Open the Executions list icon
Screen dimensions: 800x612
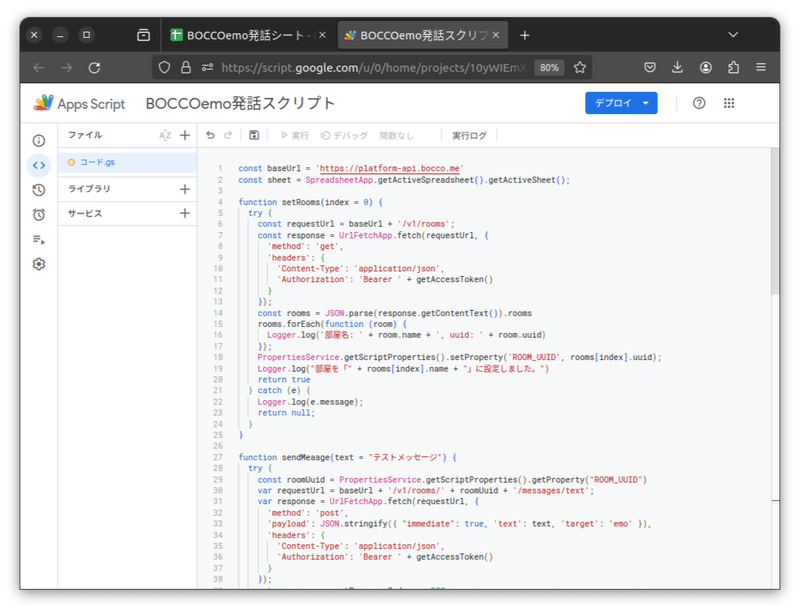[39, 239]
